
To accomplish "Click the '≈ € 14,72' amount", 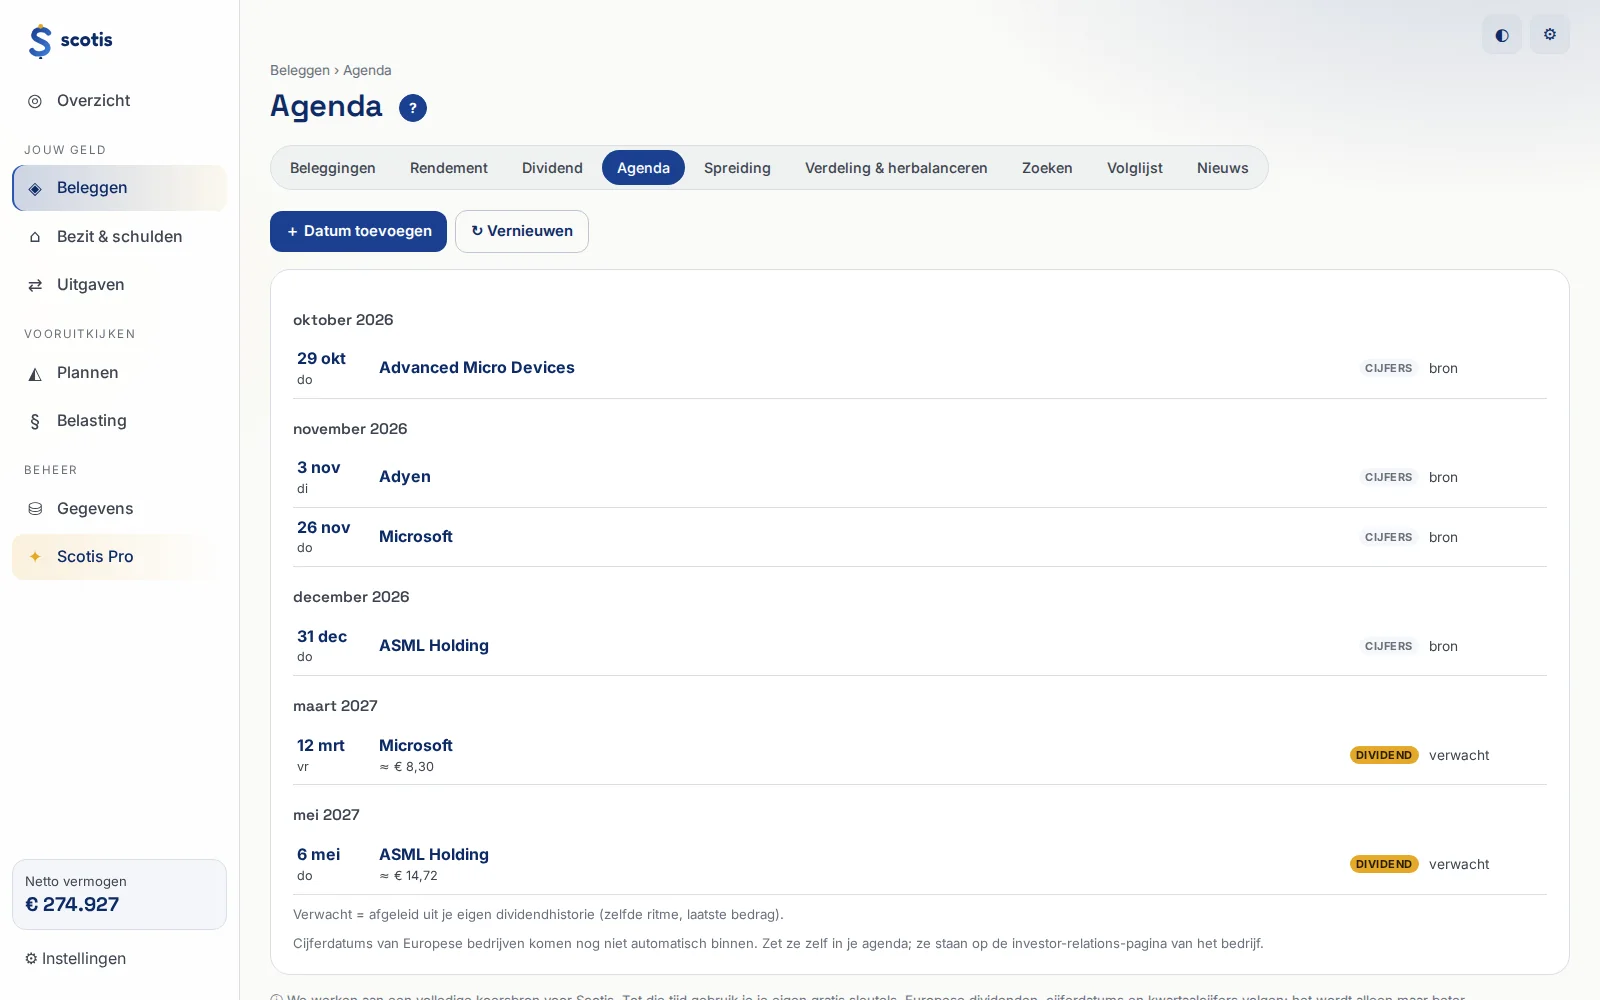I will (408, 876).
